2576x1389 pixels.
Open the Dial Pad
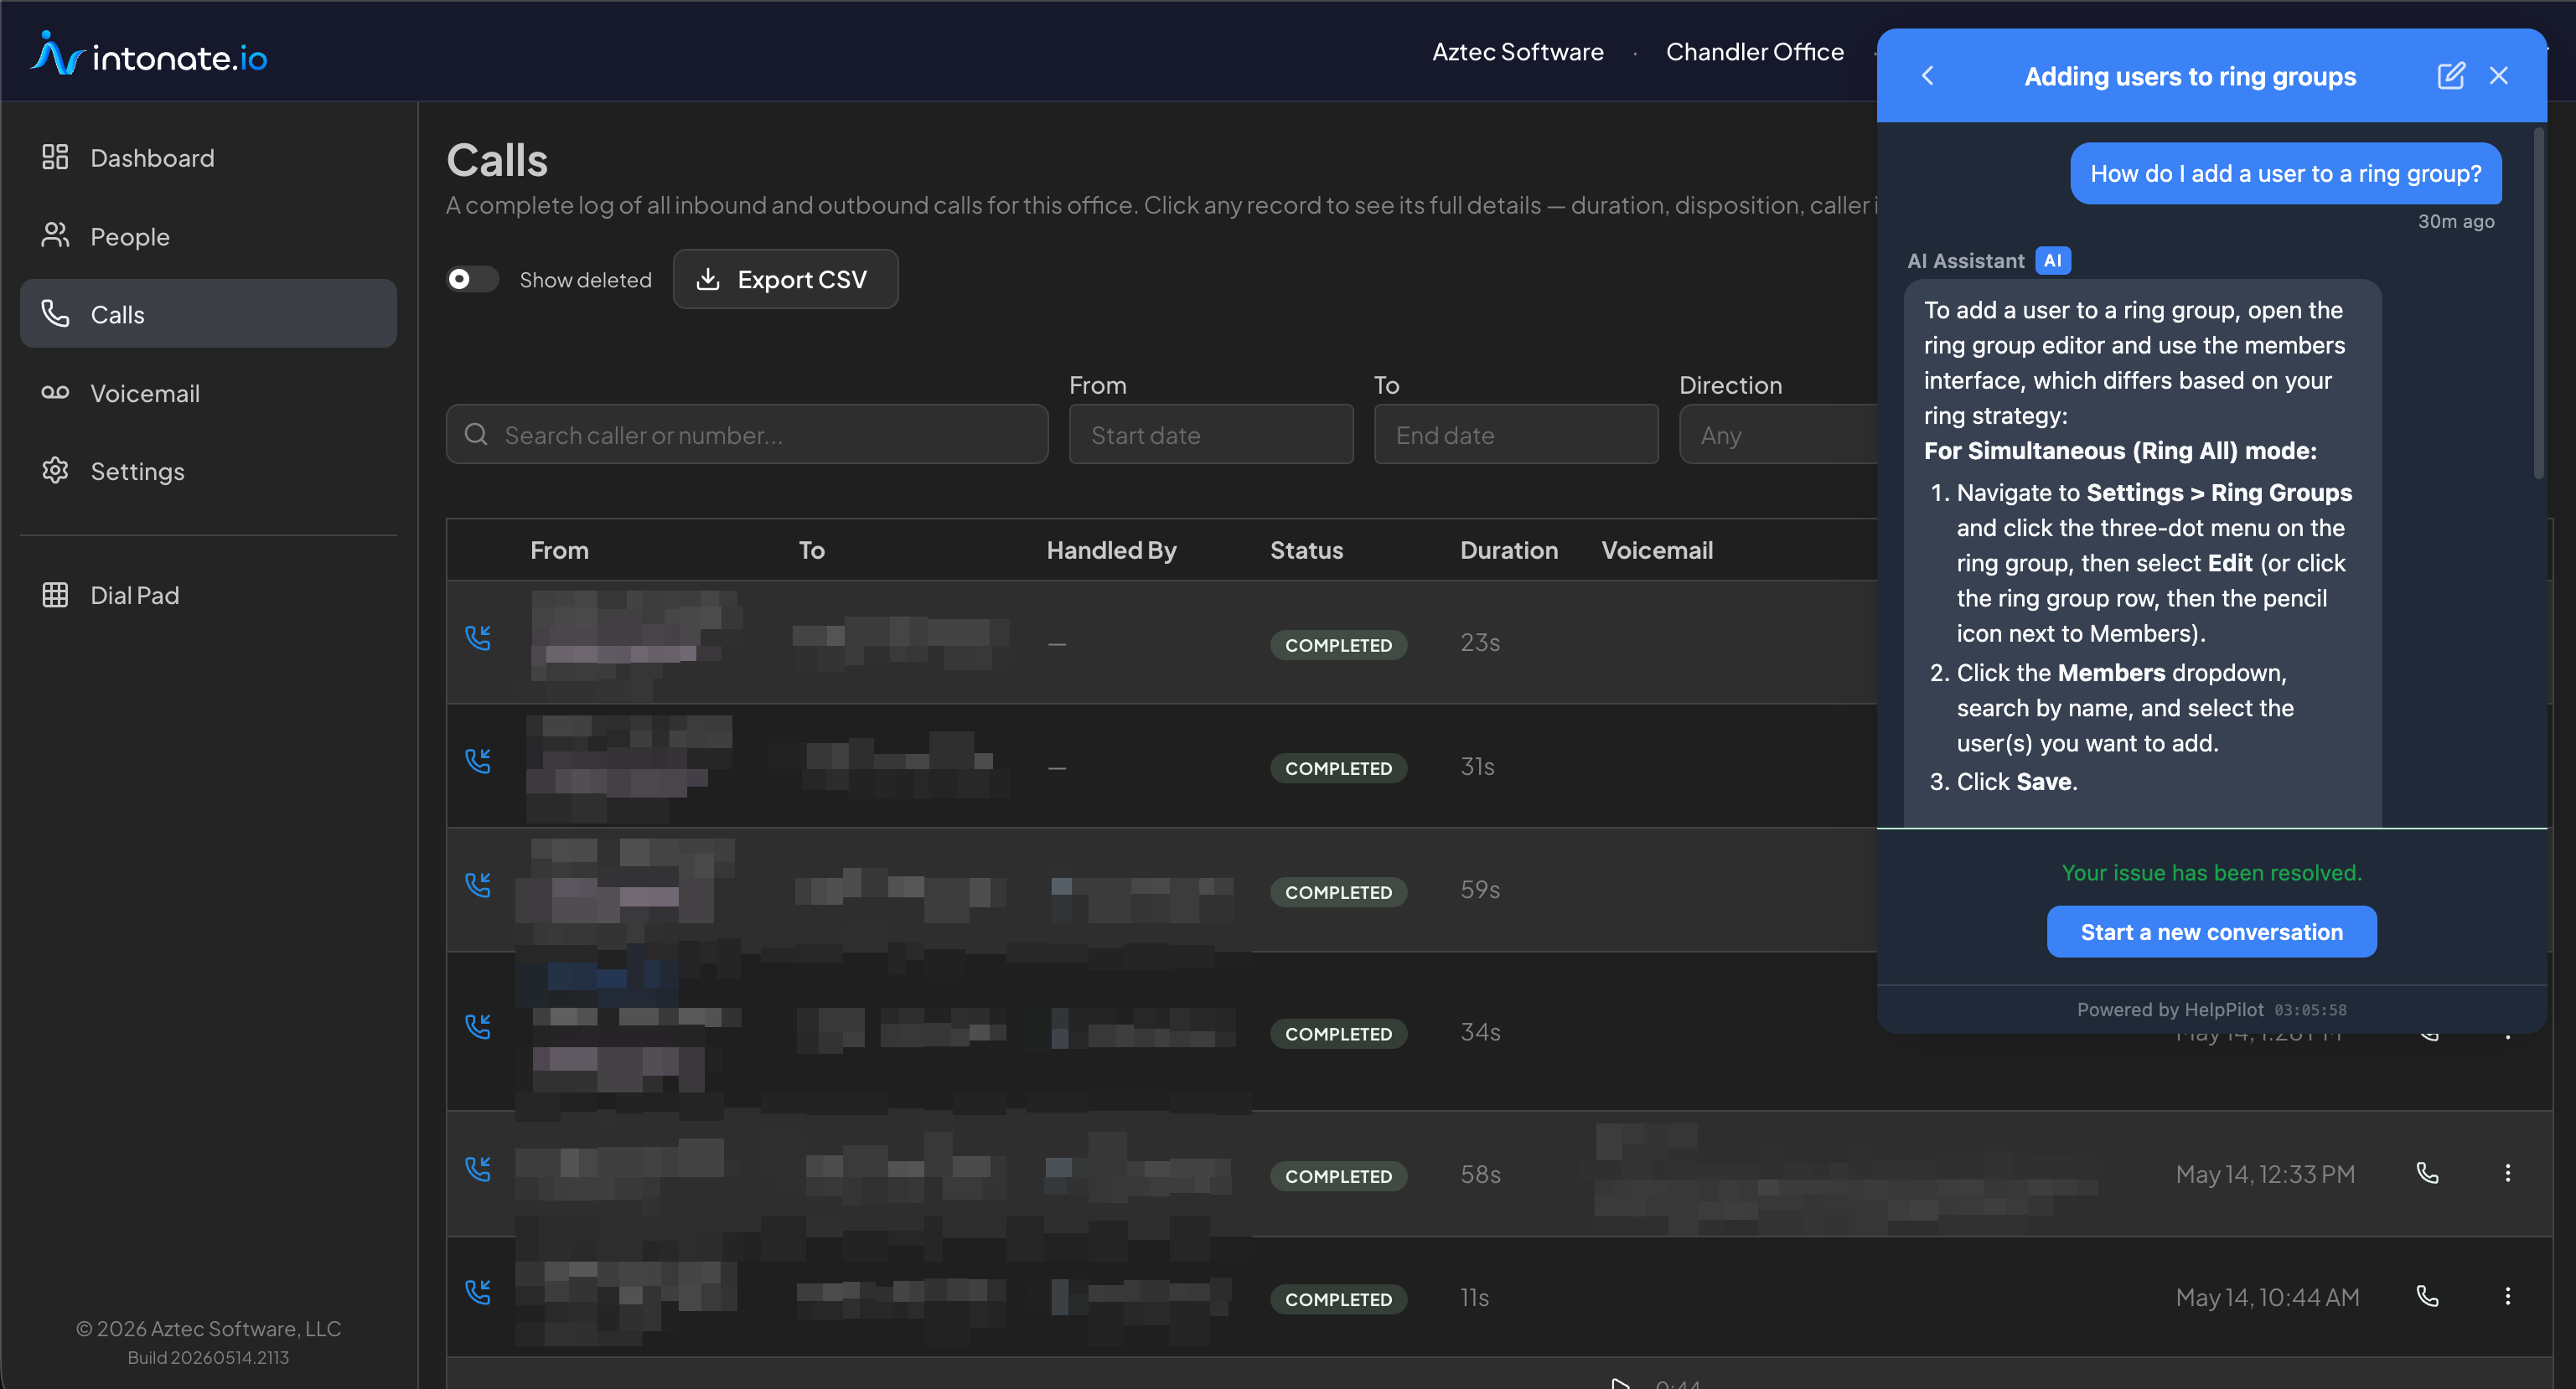[x=208, y=595]
